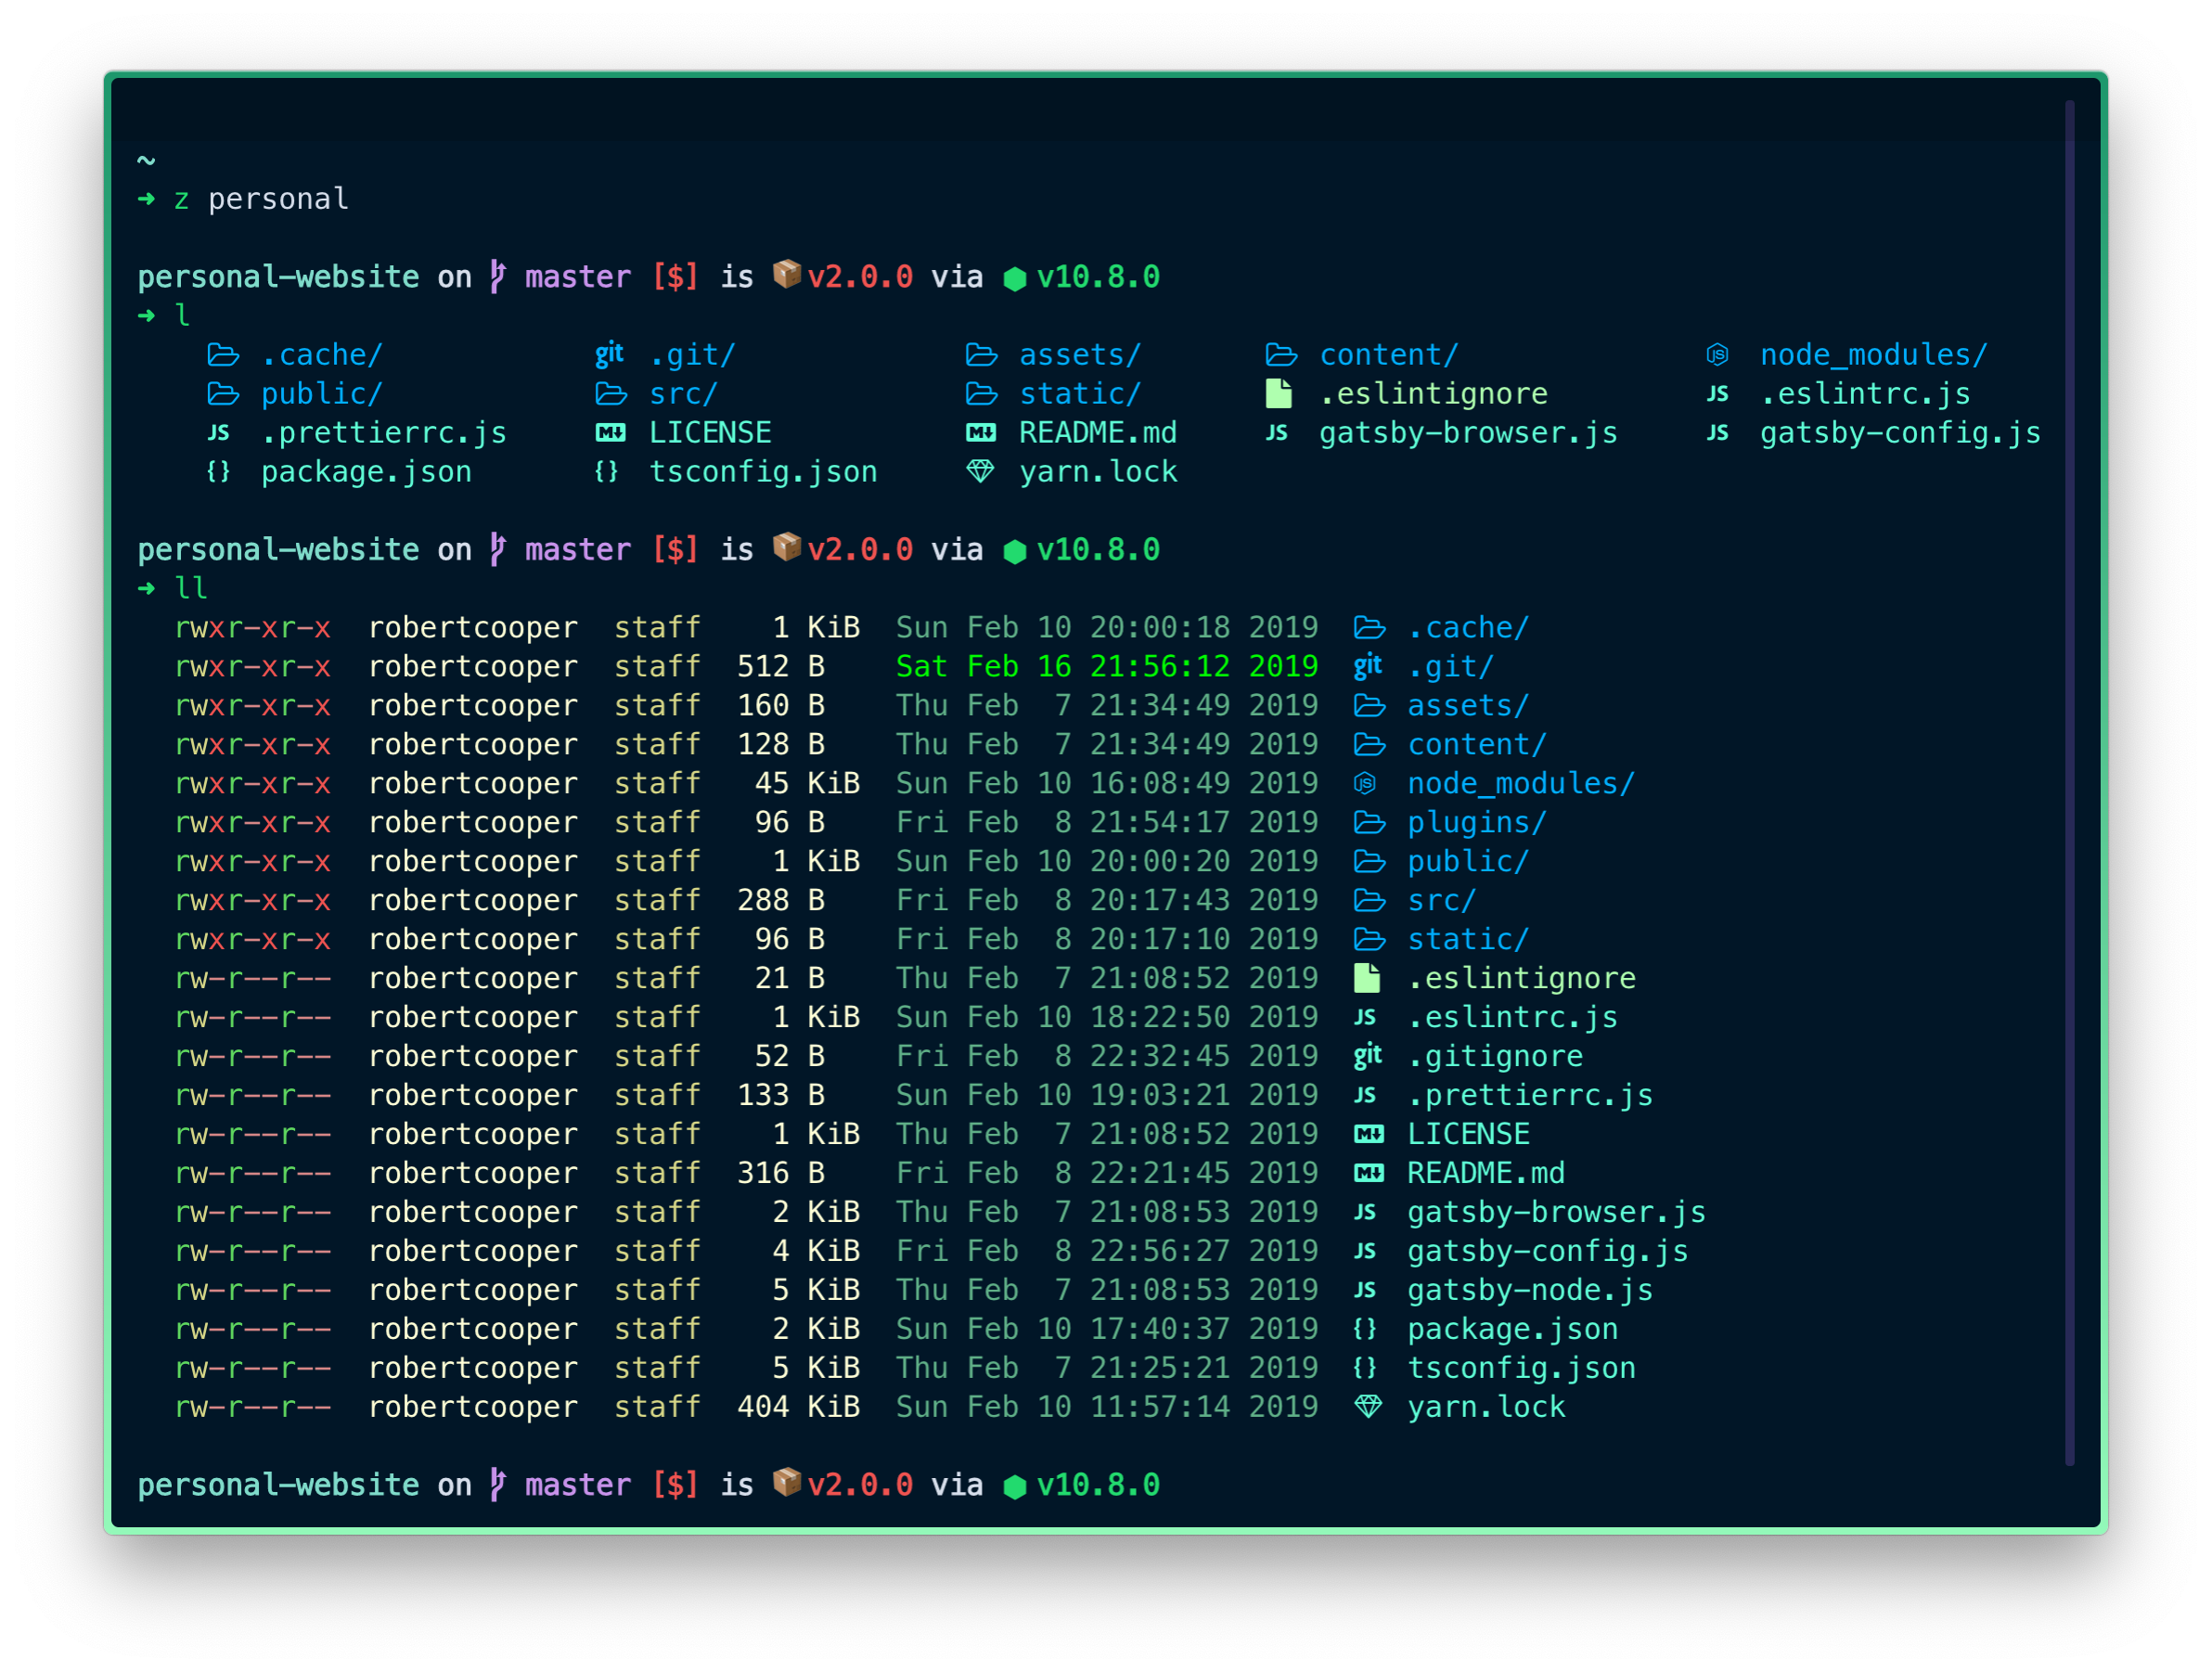Click the JS icon next to gatsby-config.js

point(1717,432)
